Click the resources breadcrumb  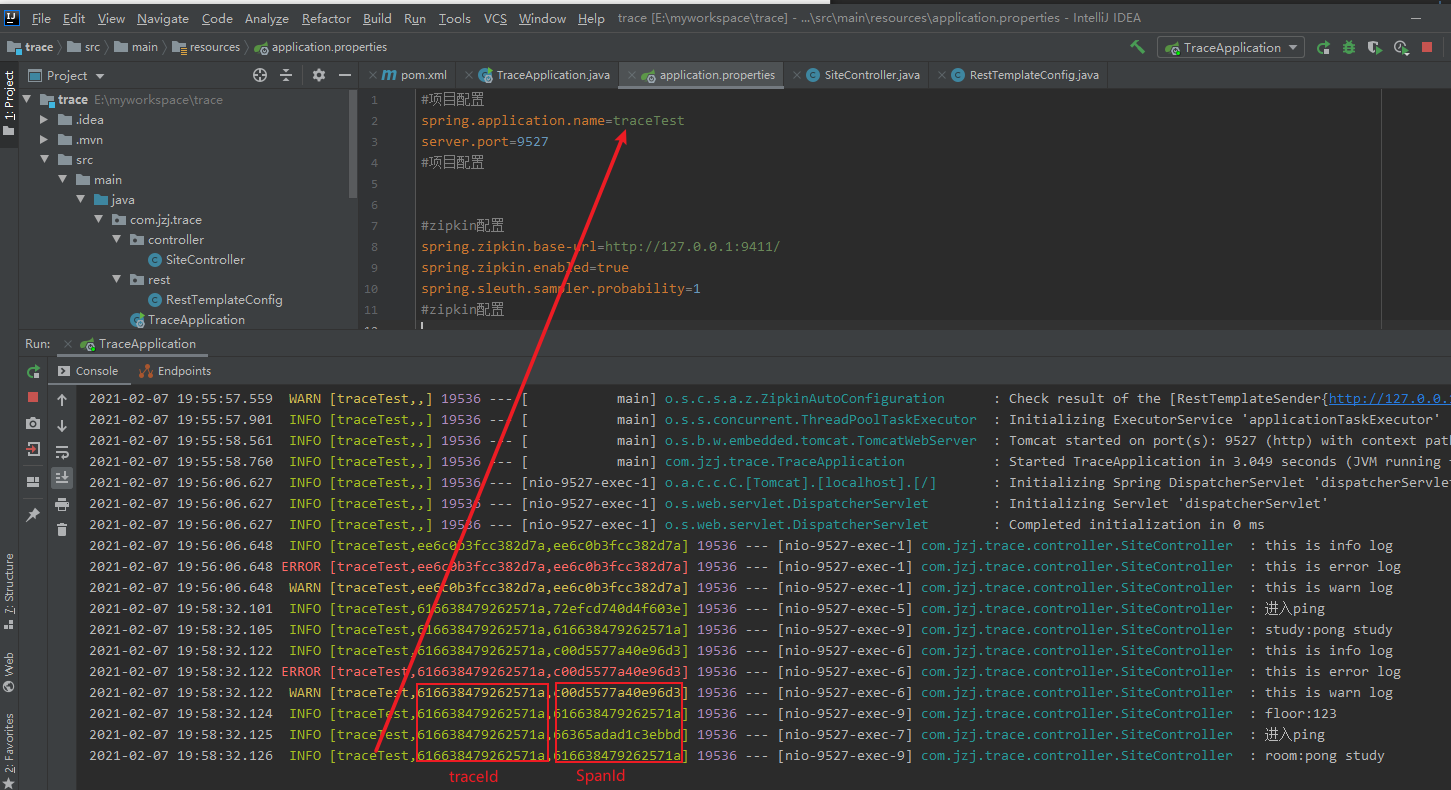tap(207, 47)
